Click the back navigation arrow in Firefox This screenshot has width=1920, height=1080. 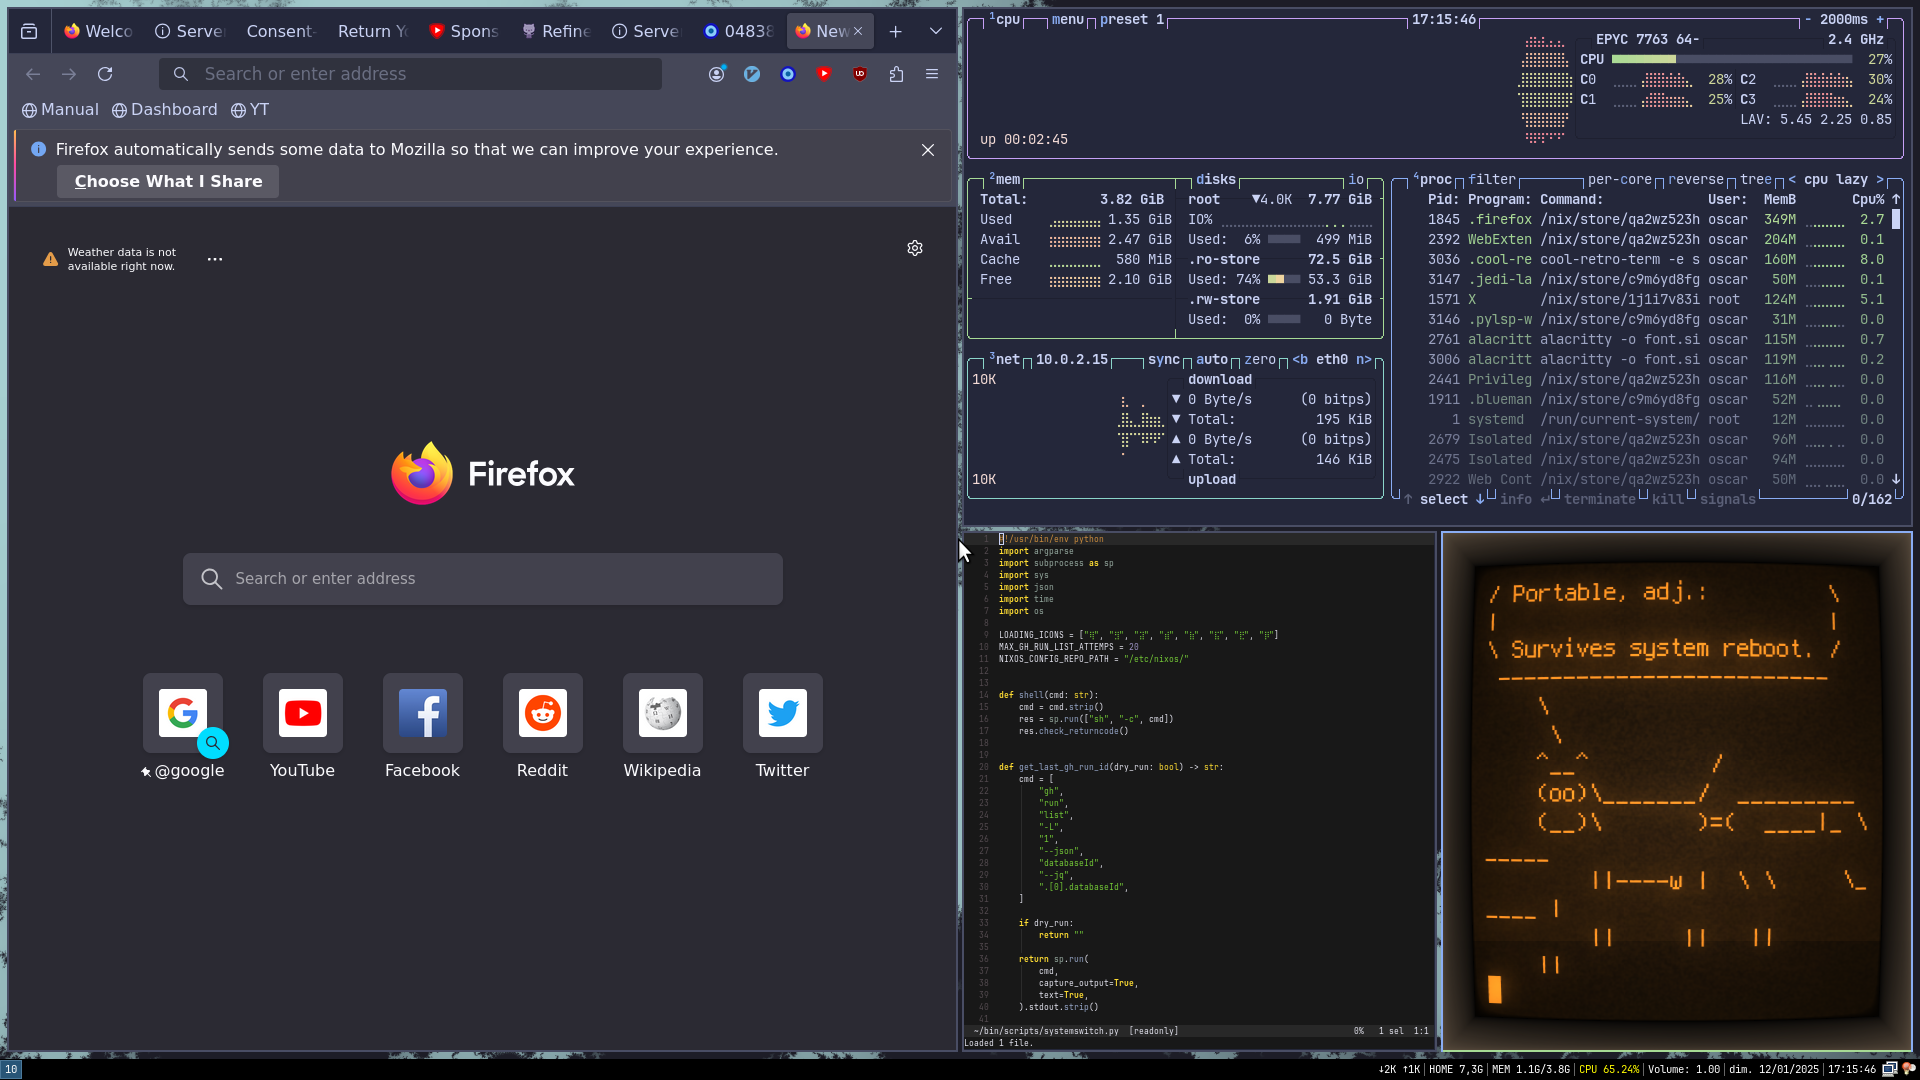tap(33, 74)
